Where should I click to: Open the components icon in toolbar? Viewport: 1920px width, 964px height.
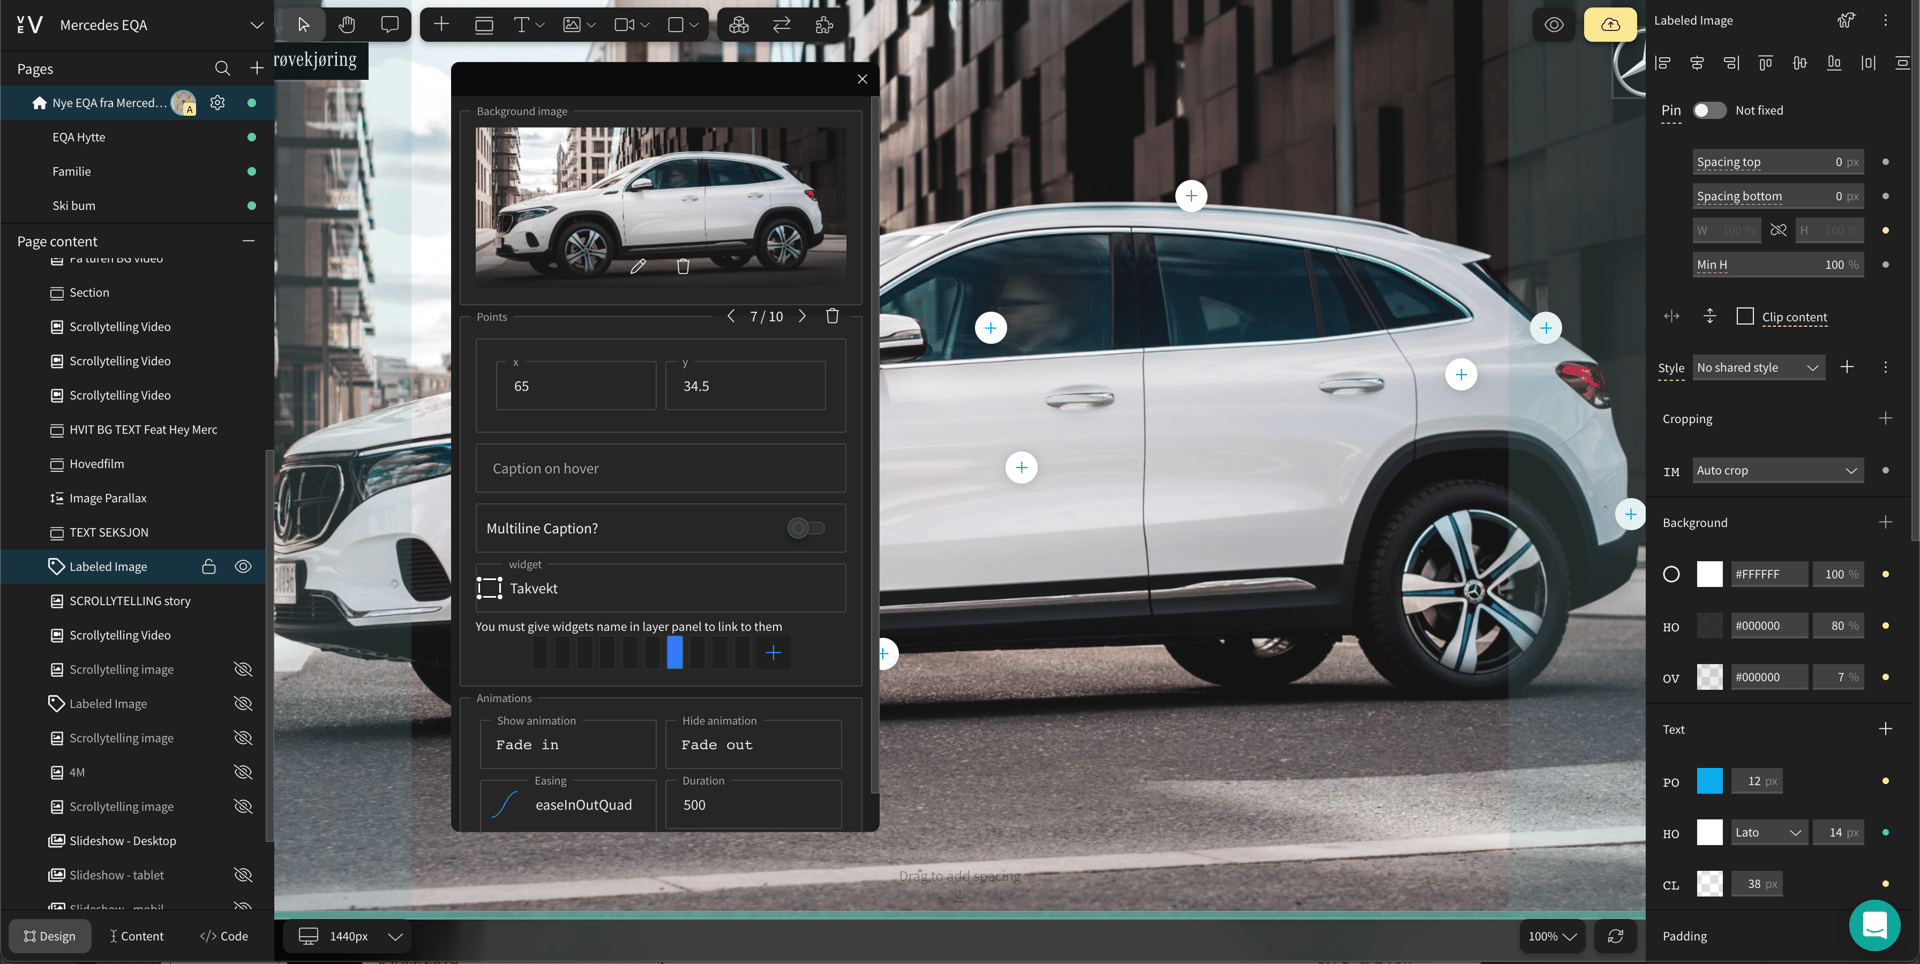739,25
